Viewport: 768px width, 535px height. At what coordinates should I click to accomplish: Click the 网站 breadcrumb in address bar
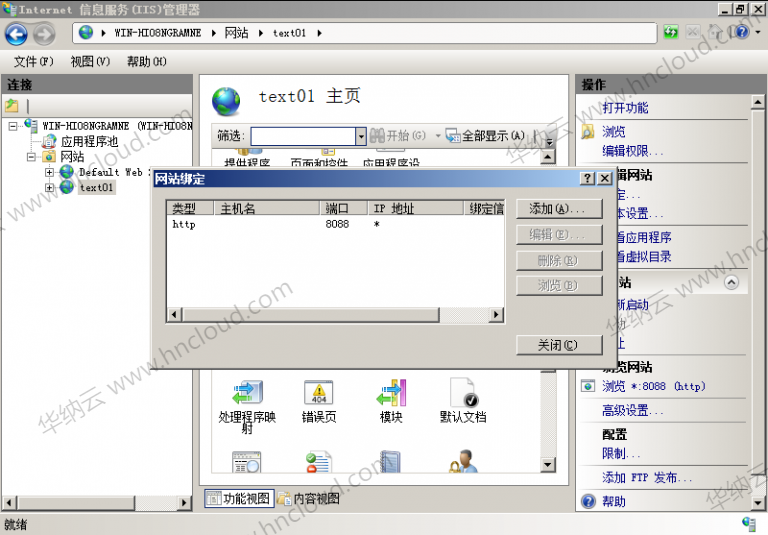coord(237,33)
